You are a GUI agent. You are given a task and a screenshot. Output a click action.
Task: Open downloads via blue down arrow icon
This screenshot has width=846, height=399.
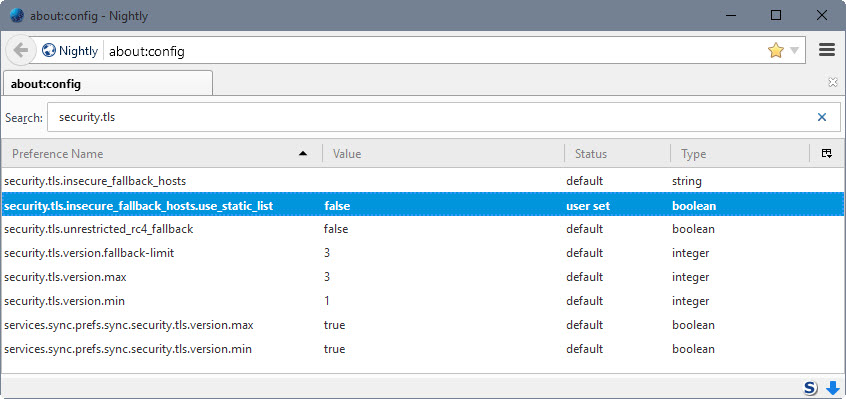pyautogui.click(x=833, y=387)
